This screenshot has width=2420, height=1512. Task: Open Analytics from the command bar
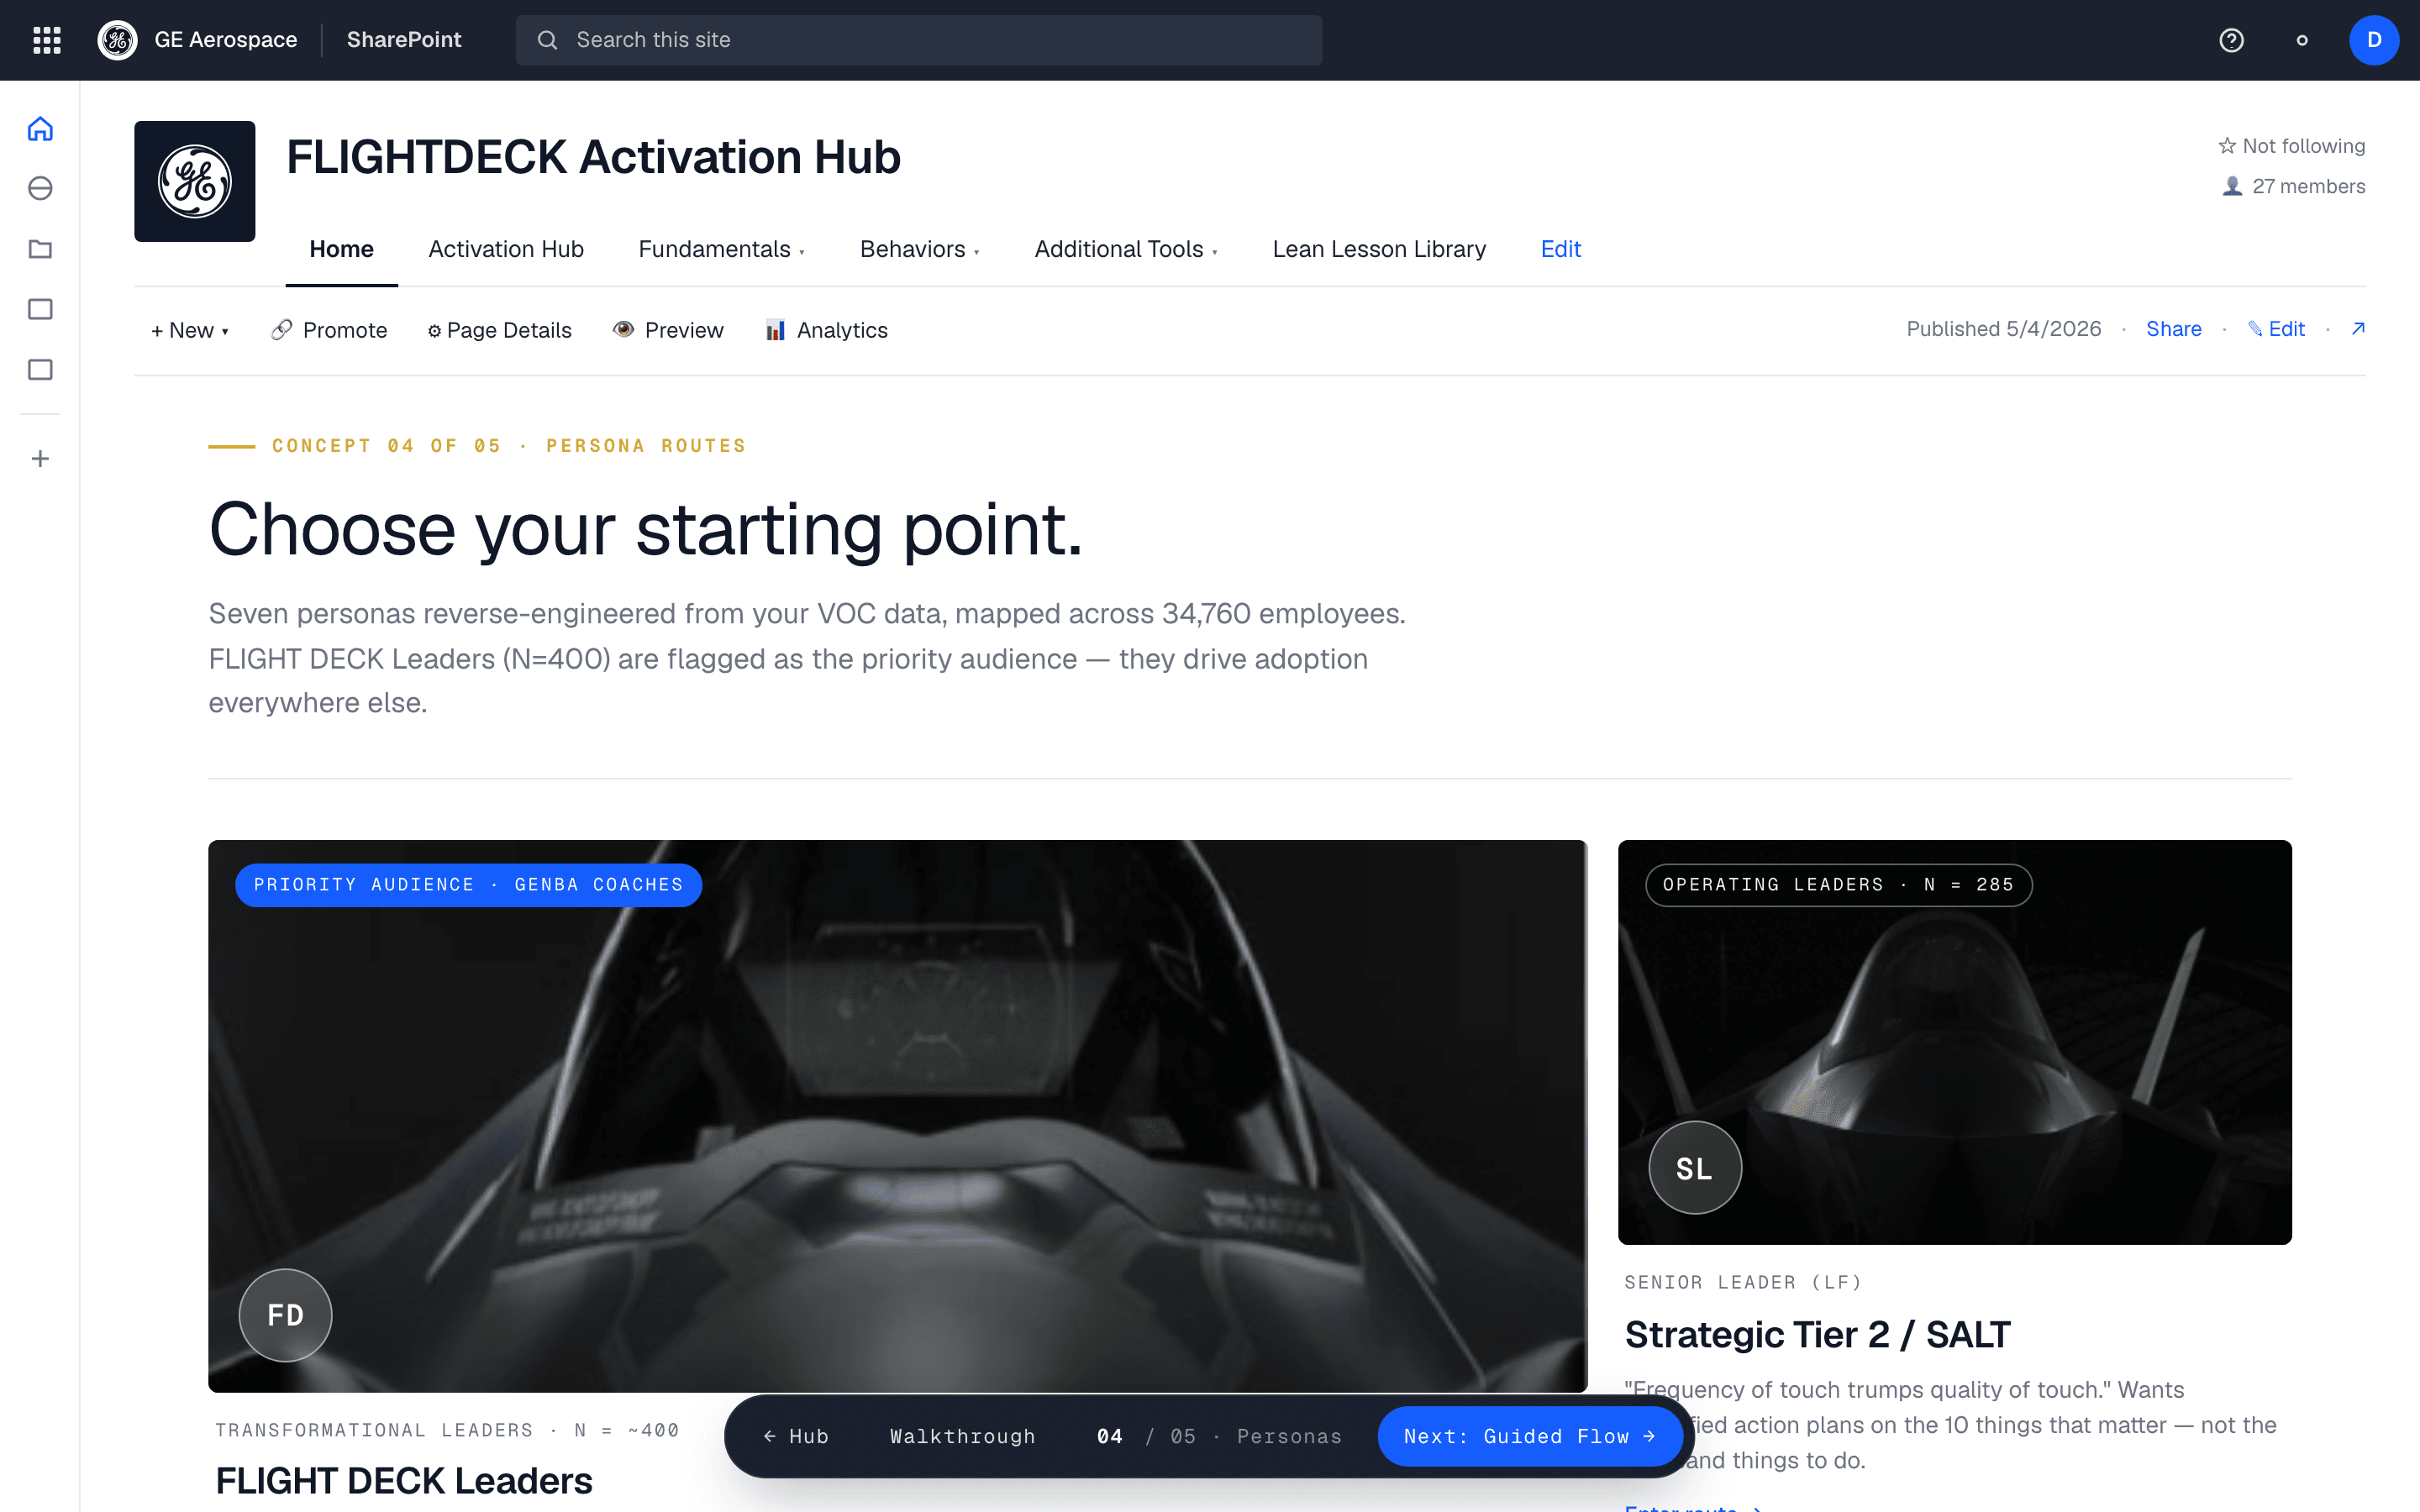826,330
